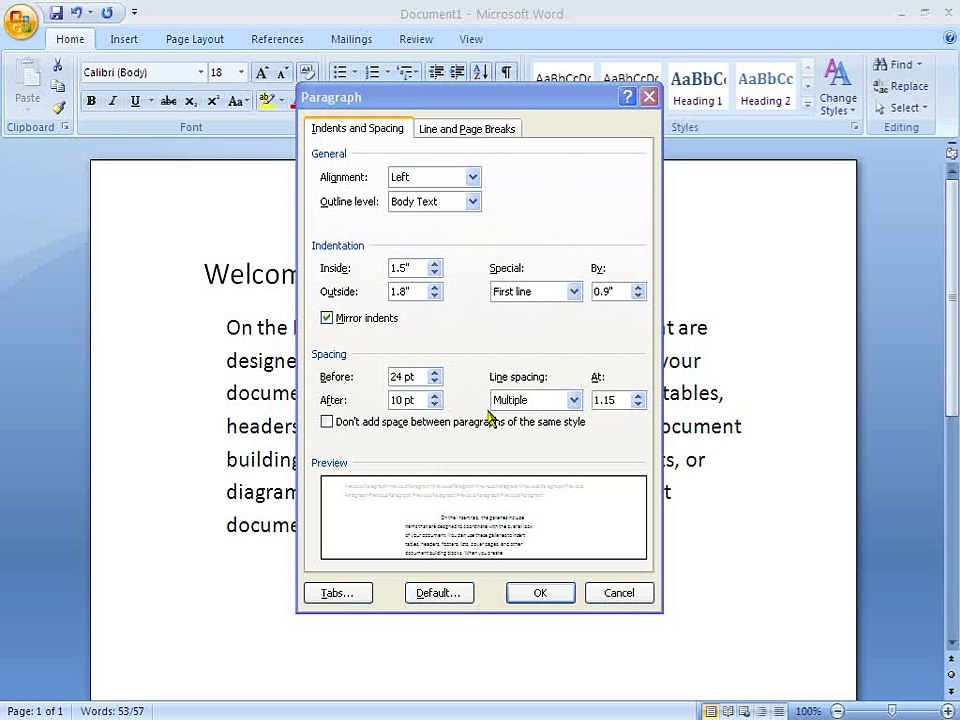Paste from the clipboard
Screen dimensions: 960x720
(27, 84)
